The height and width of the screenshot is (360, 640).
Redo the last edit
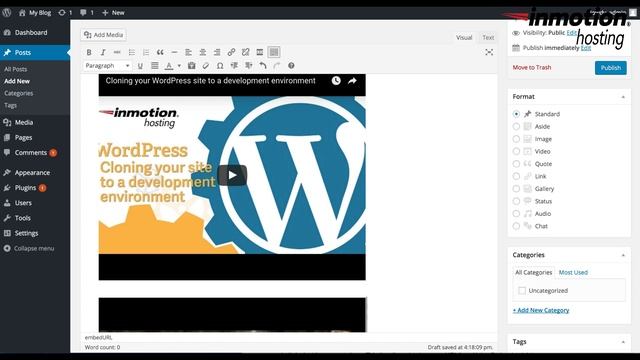[x=277, y=66]
